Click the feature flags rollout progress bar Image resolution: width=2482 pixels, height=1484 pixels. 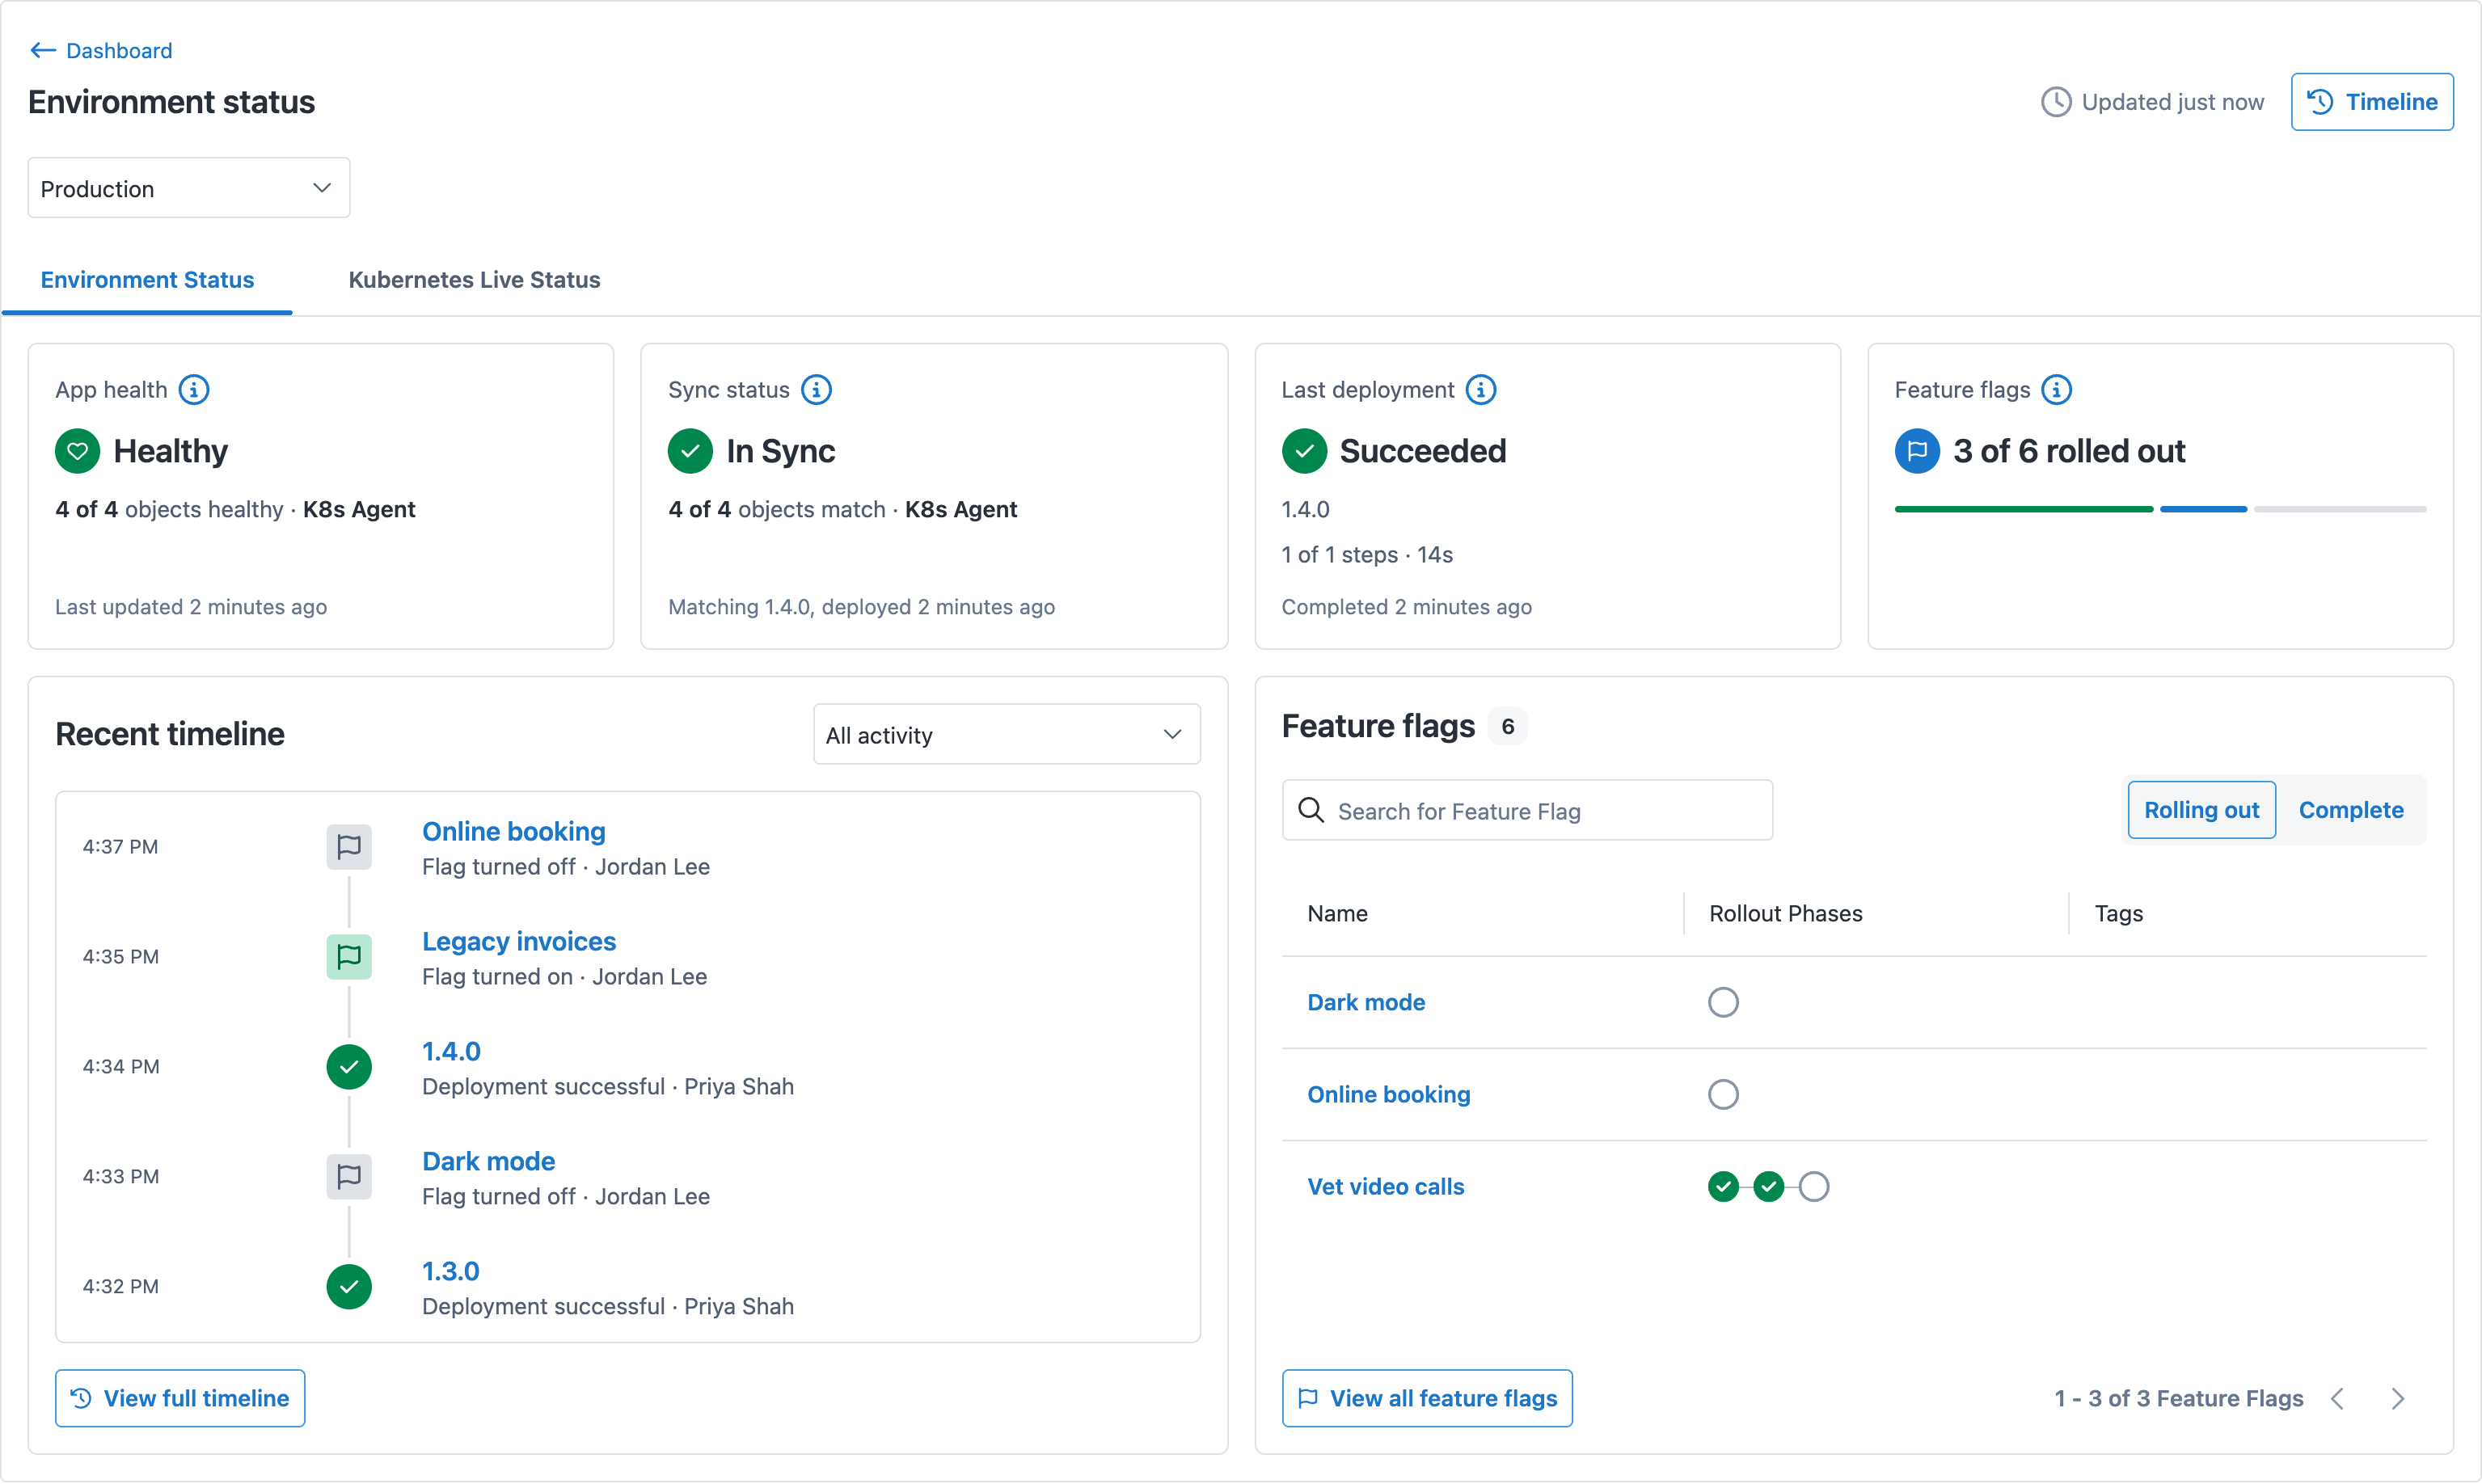point(2160,509)
